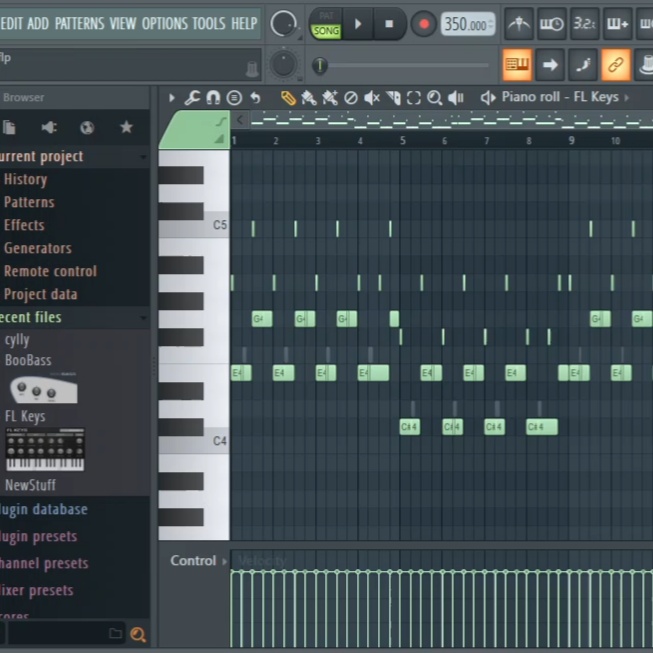
Task: Toggle the orange typing keyboard to piano button
Action: (517, 65)
